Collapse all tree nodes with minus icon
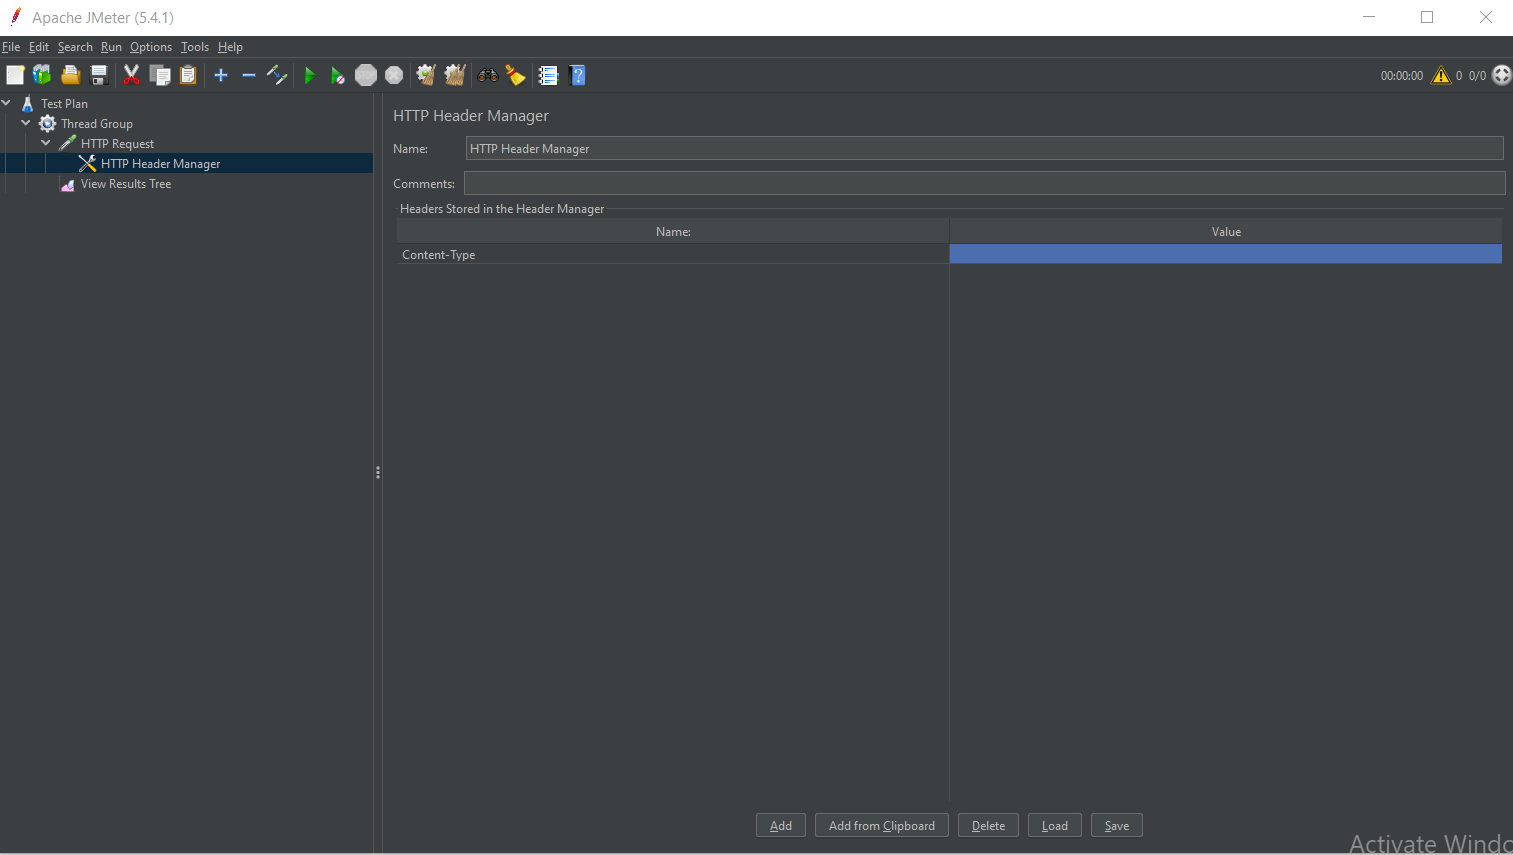 click(249, 75)
